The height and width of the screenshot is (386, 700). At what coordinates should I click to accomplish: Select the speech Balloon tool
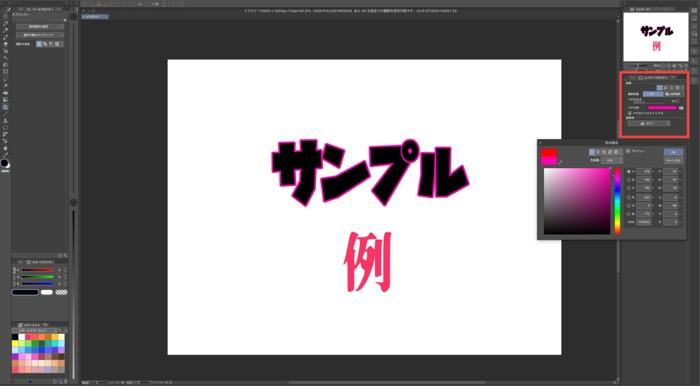pos(5,128)
